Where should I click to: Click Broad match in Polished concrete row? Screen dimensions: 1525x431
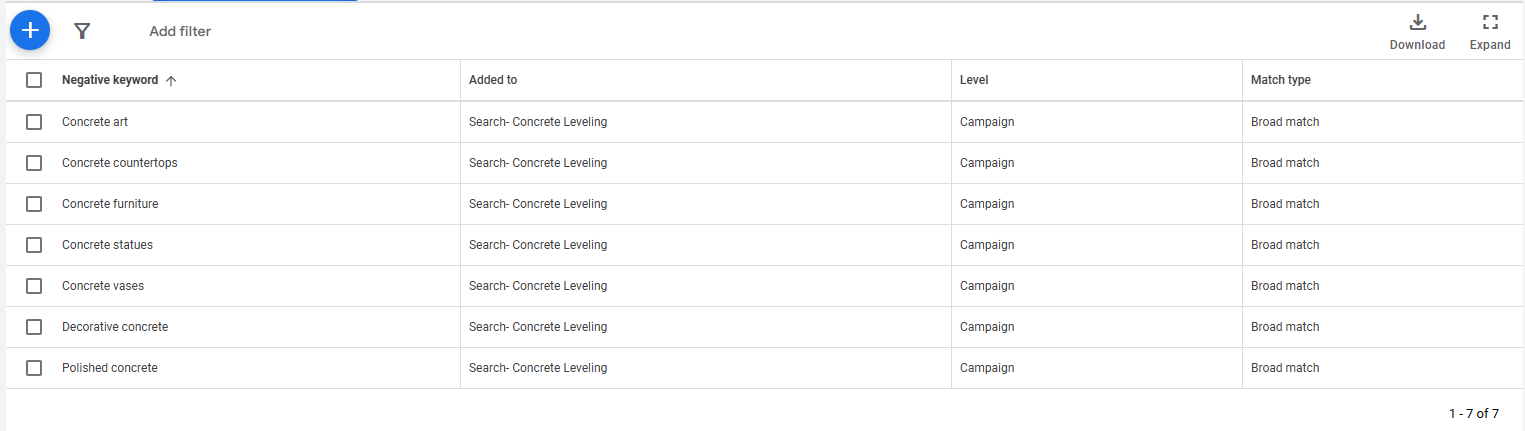[x=1285, y=368]
